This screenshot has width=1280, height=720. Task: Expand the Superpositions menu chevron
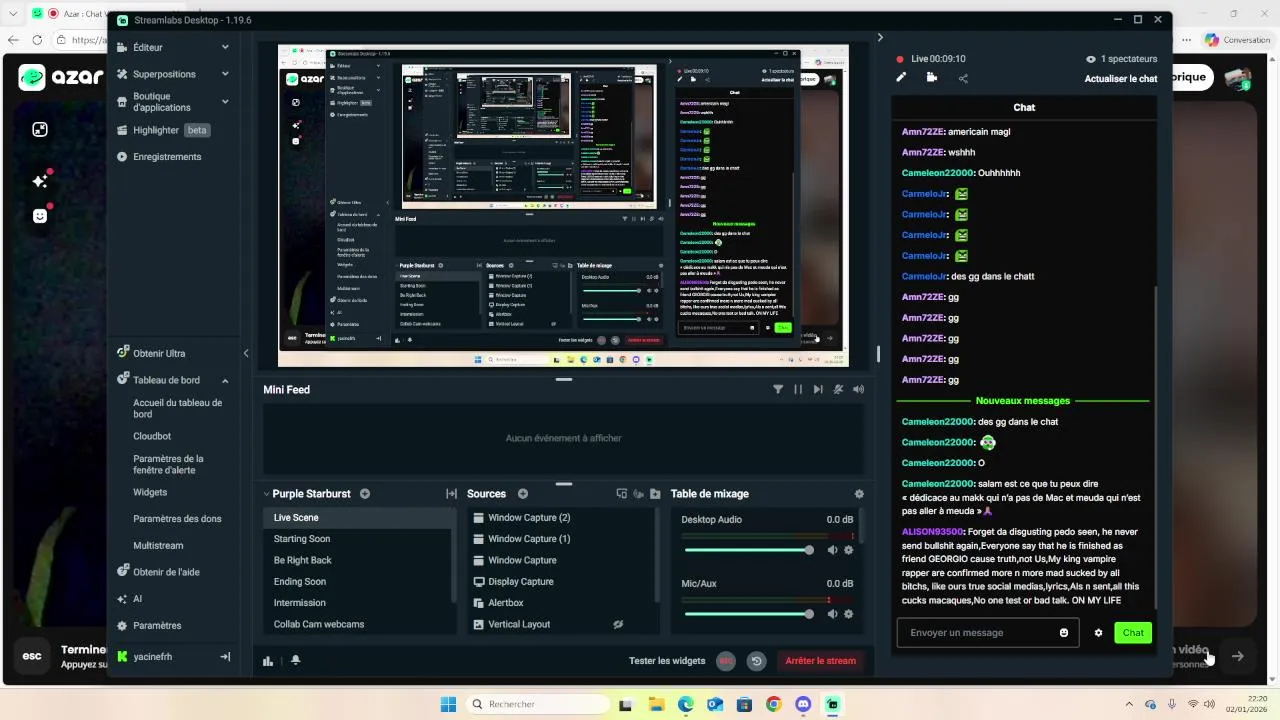[225, 74]
